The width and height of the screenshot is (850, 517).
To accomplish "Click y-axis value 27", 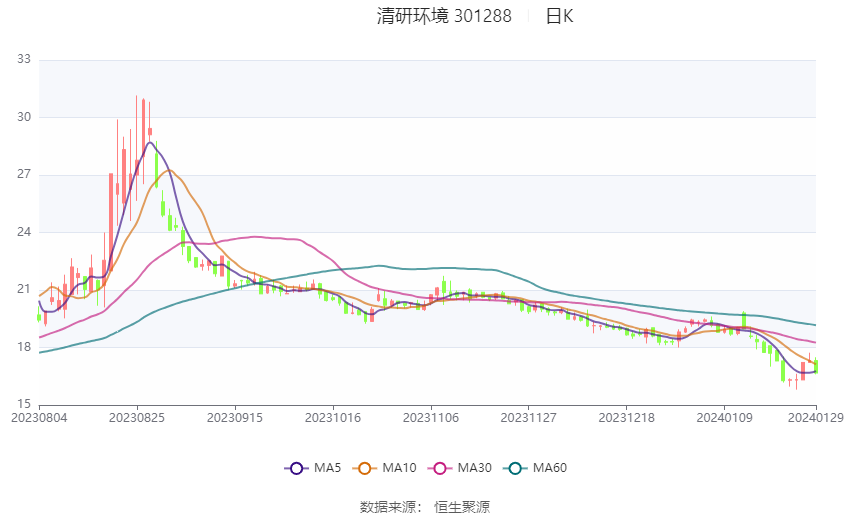I will [24, 175].
